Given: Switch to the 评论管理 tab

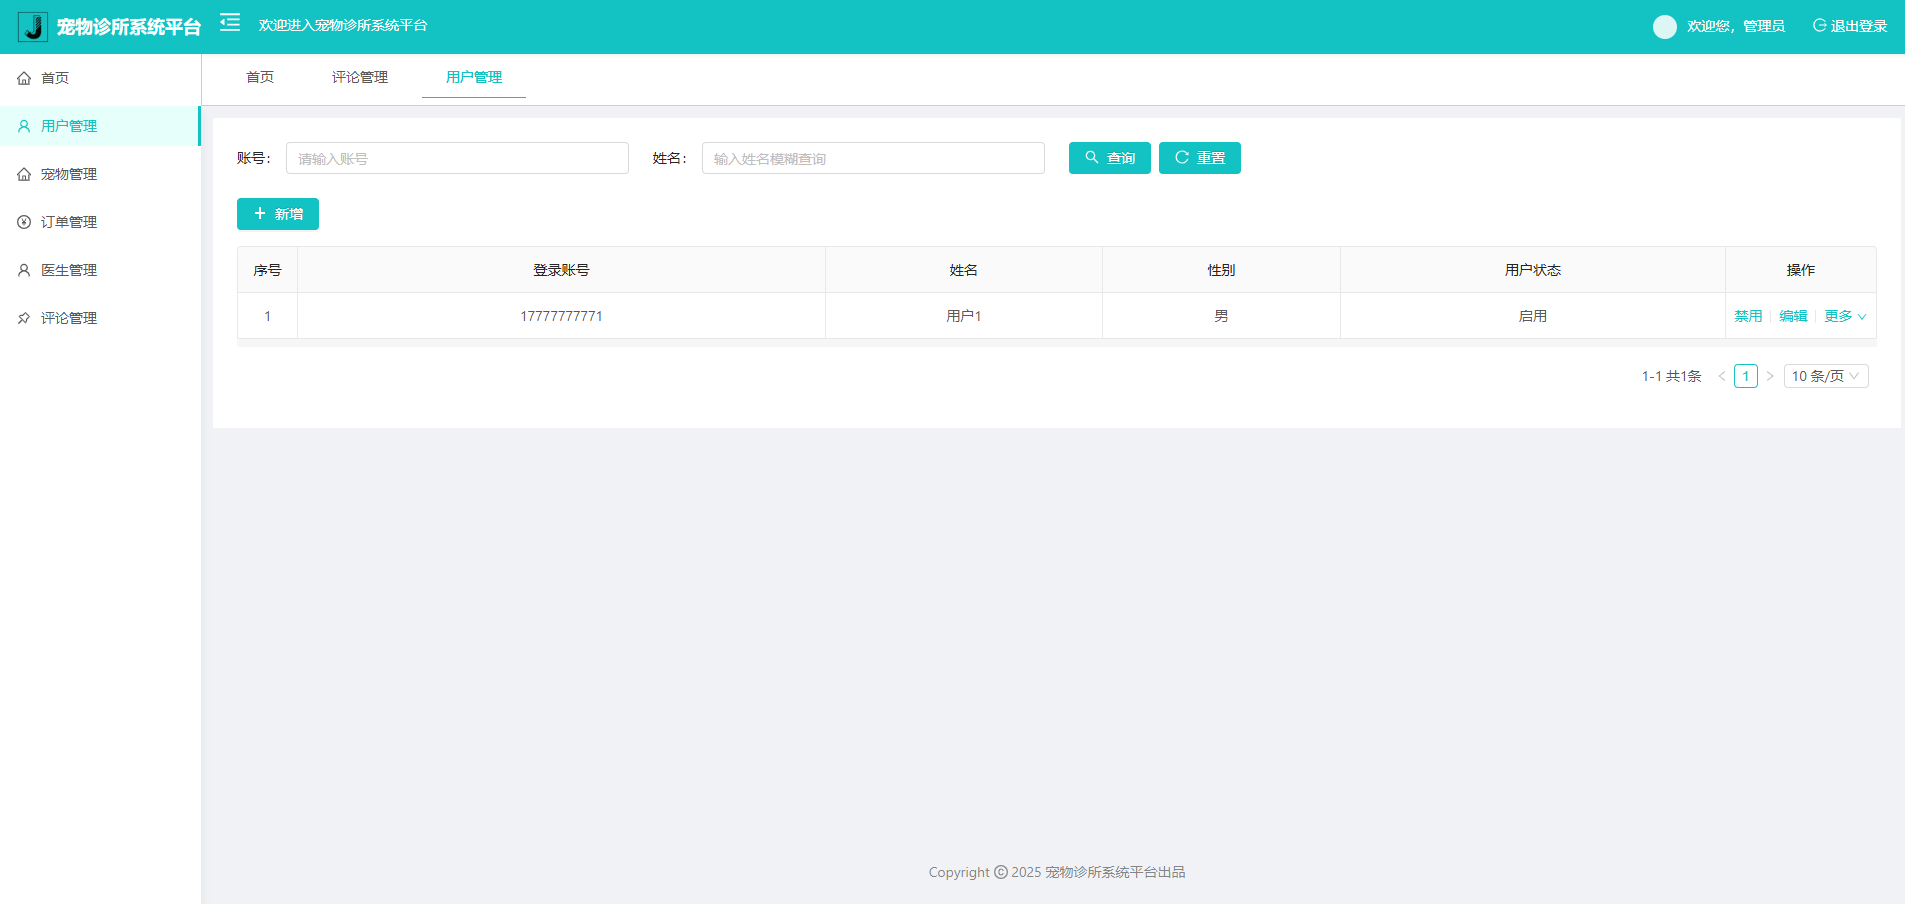Looking at the screenshot, I should pos(360,77).
